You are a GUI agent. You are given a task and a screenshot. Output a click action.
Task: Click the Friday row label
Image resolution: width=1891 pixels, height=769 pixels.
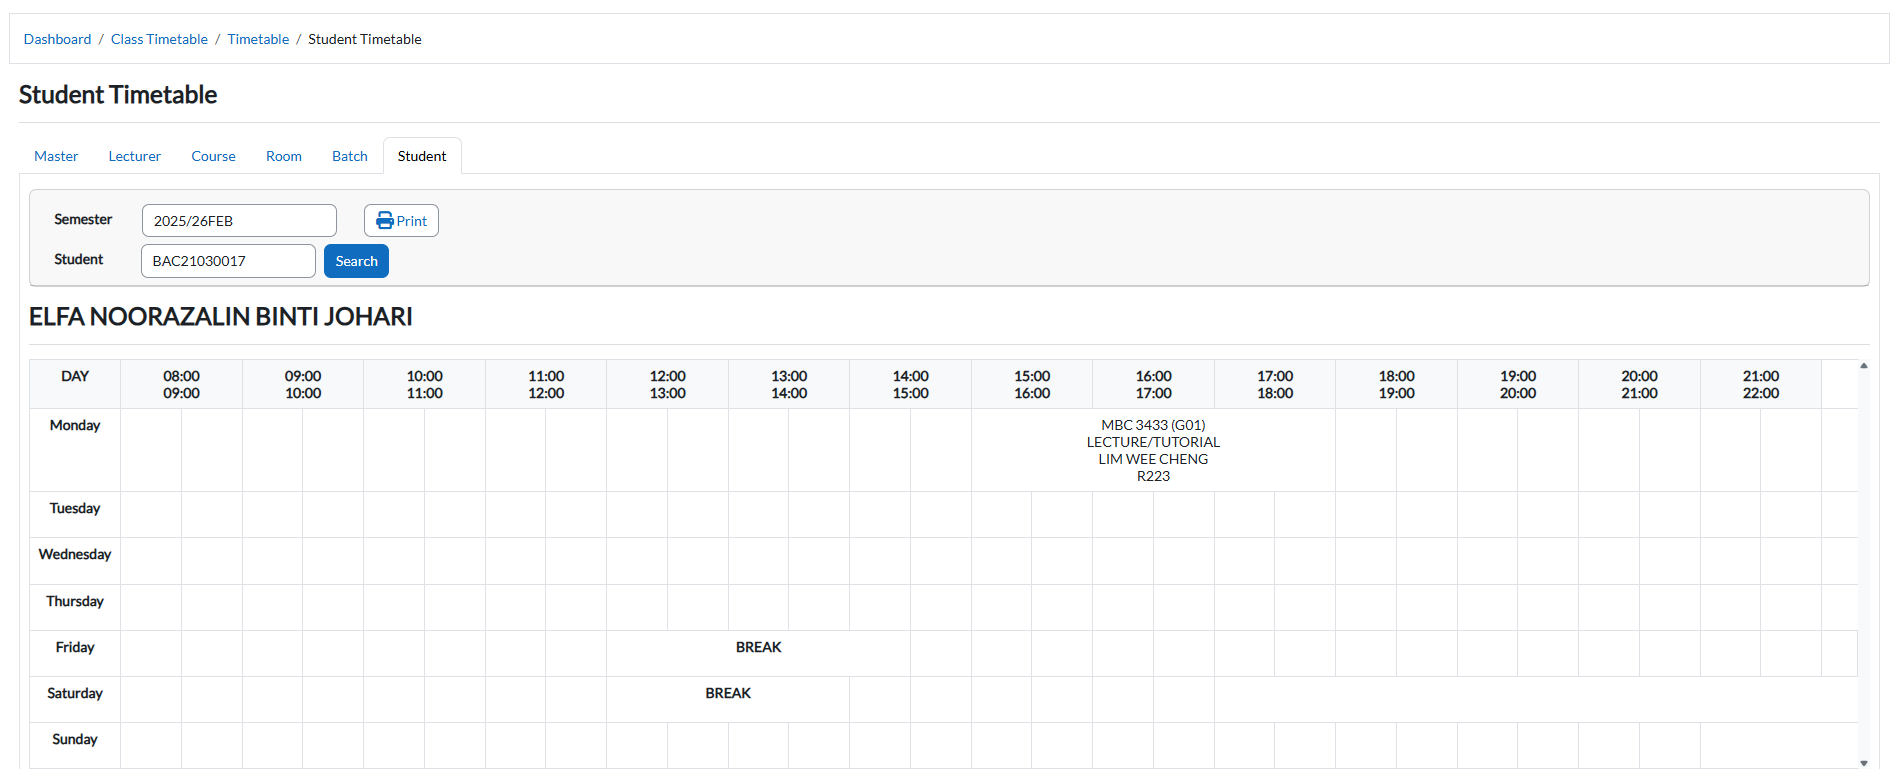pos(75,647)
